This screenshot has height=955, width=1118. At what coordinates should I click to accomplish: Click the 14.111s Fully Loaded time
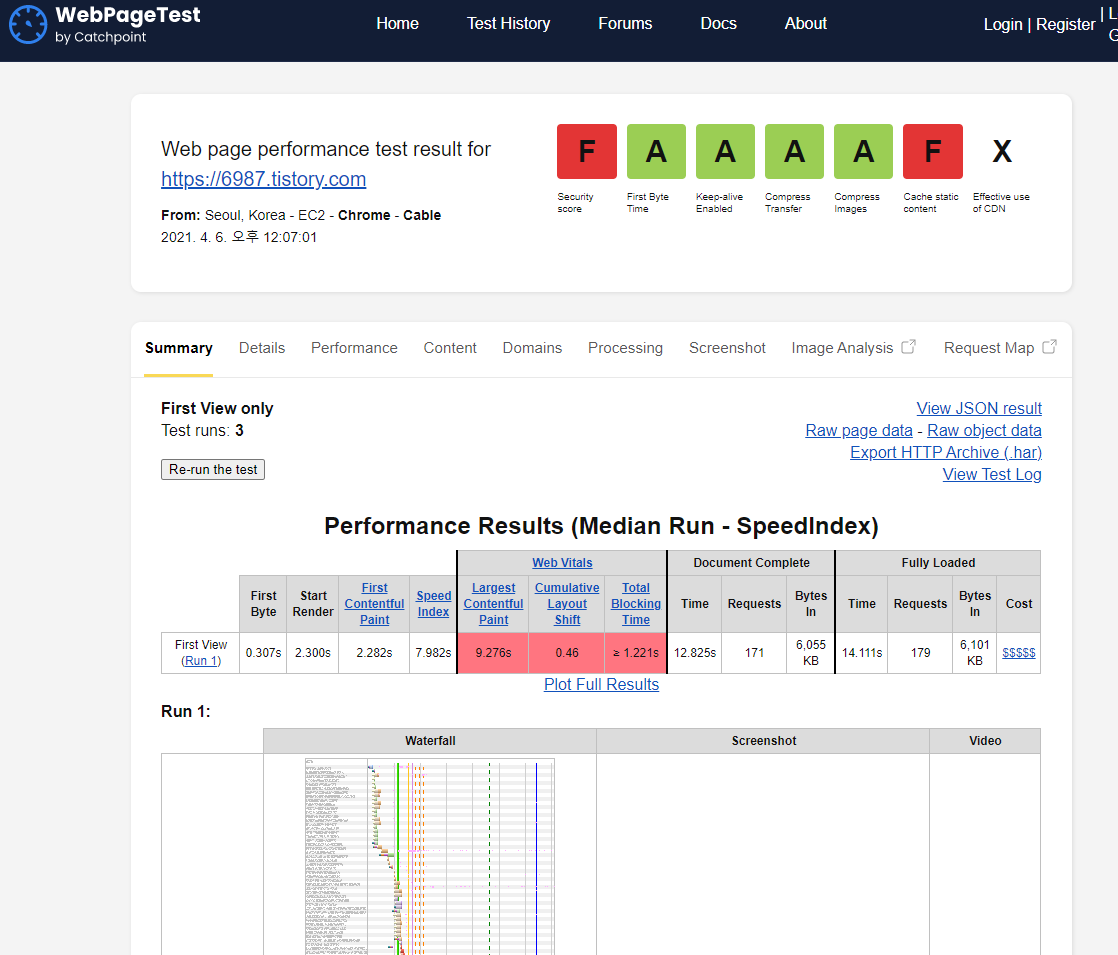861,653
